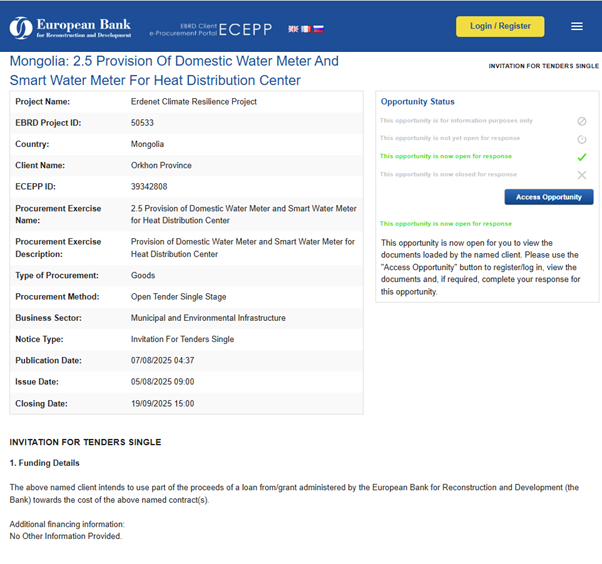Click the not-yet-open clock status icon

pyautogui.click(x=582, y=139)
